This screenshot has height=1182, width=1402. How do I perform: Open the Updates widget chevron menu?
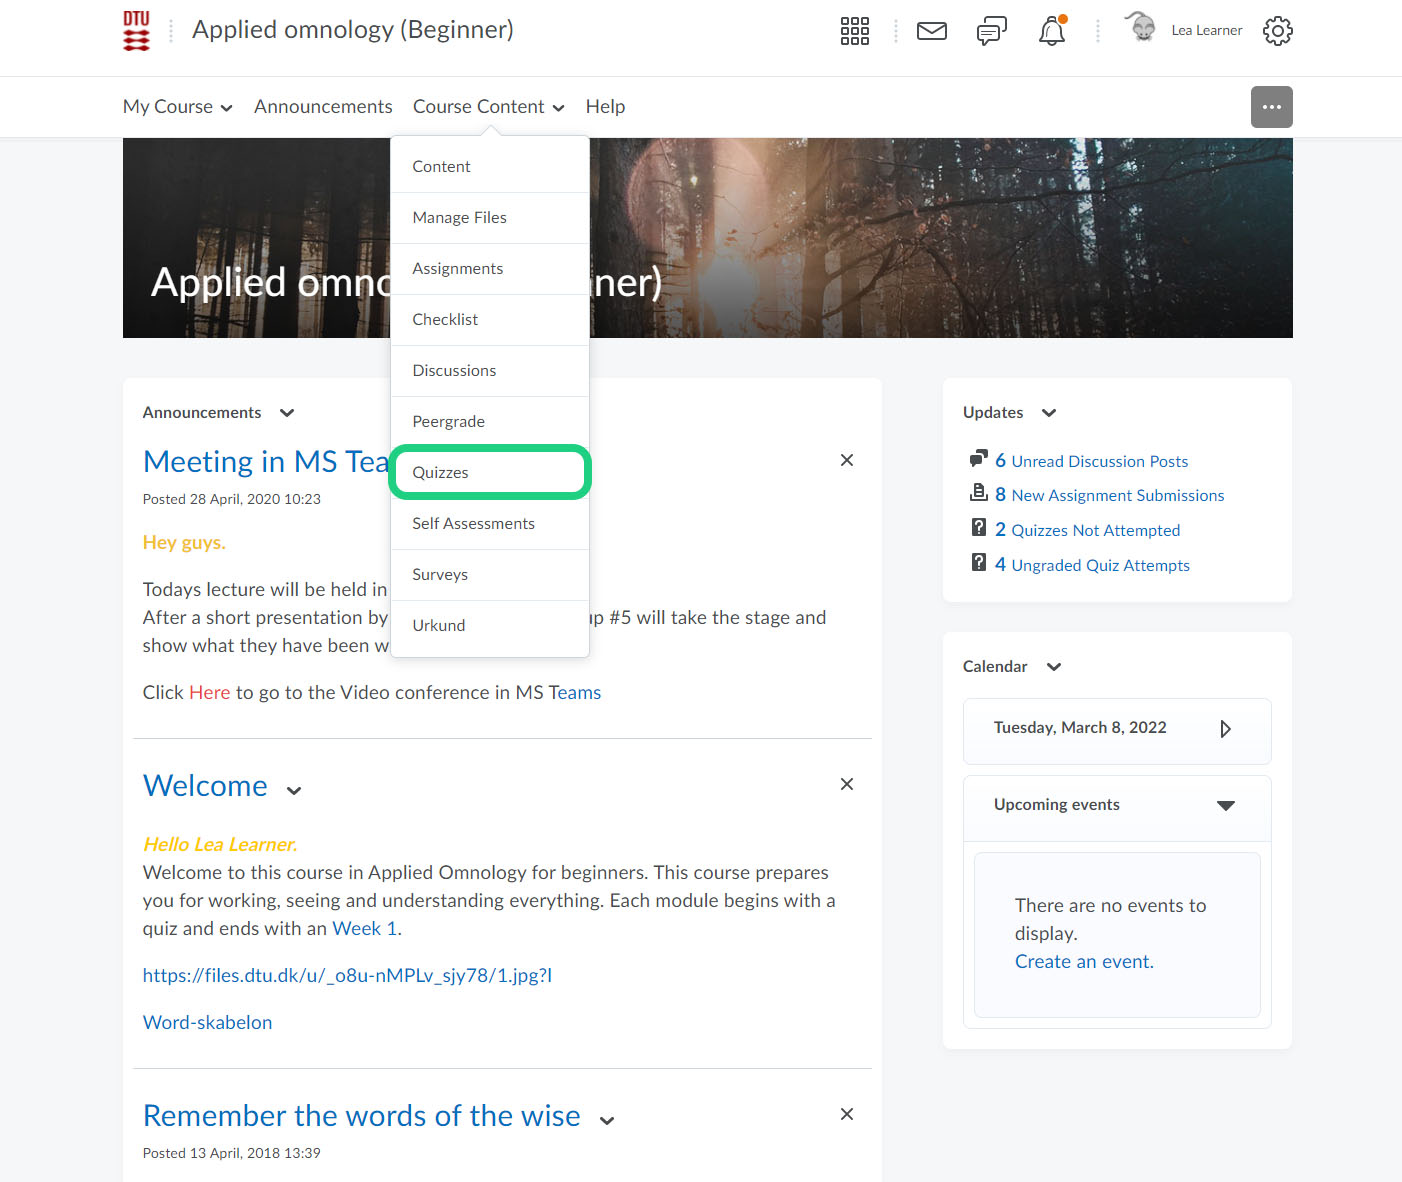1049,413
